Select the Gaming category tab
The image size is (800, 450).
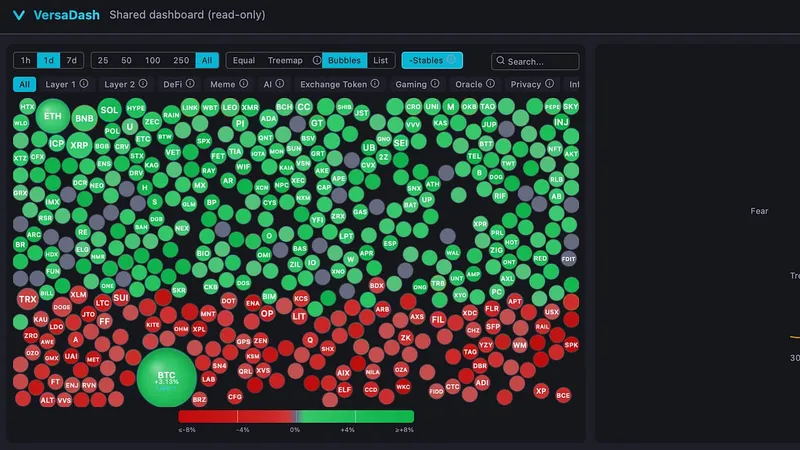pyautogui.click(x=417, y=84)
